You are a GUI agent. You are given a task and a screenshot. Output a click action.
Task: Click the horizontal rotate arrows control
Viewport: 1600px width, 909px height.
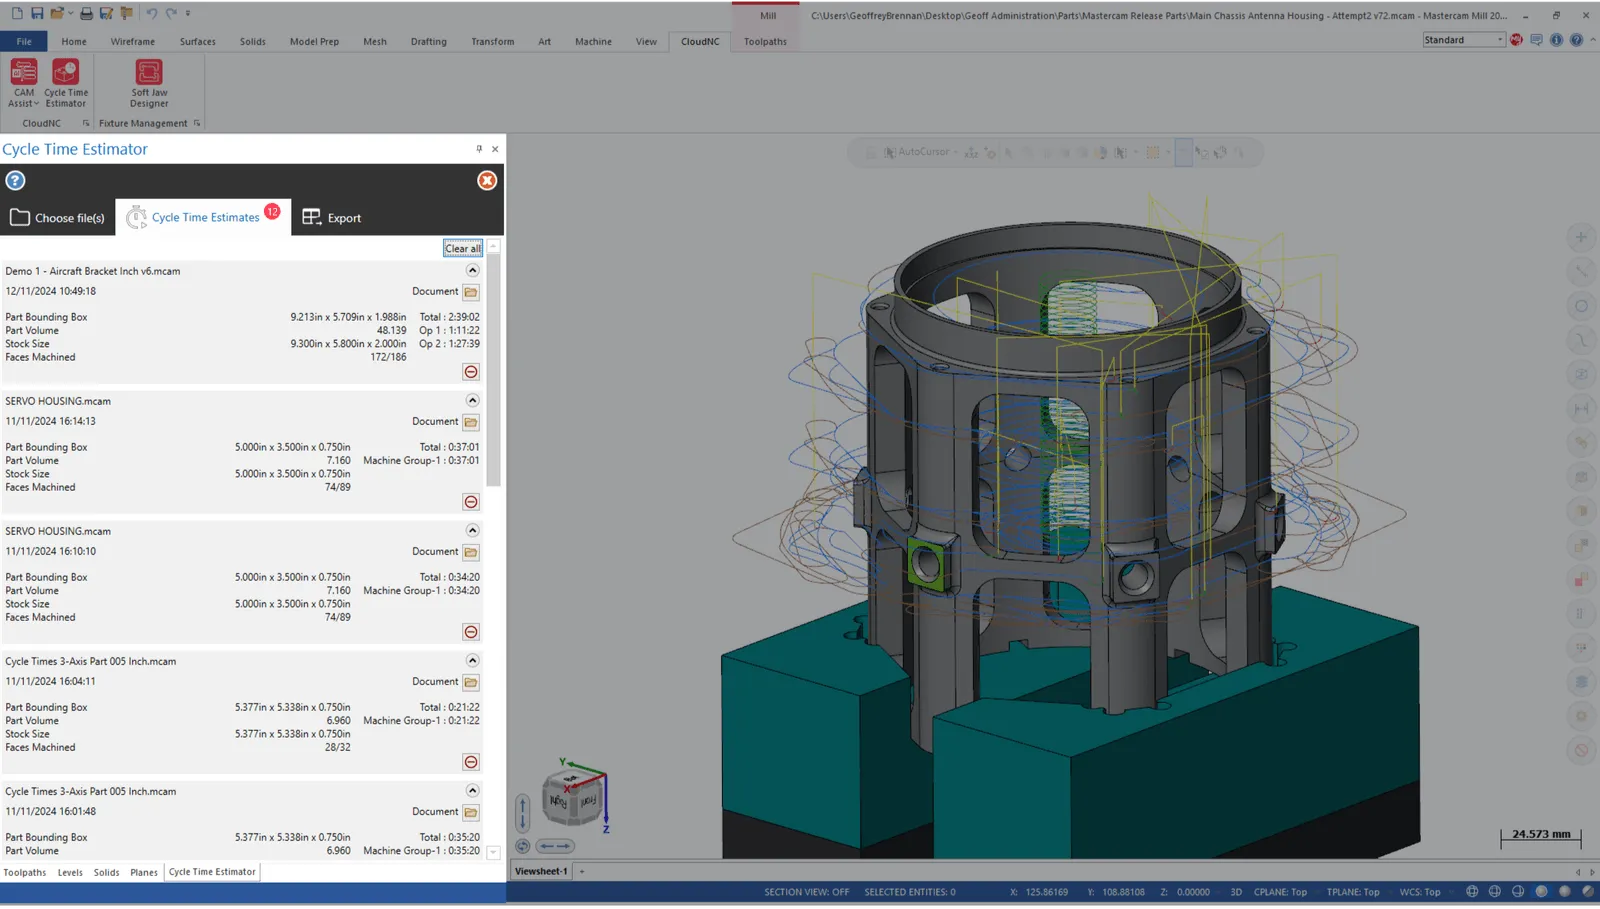coord(555,846)
